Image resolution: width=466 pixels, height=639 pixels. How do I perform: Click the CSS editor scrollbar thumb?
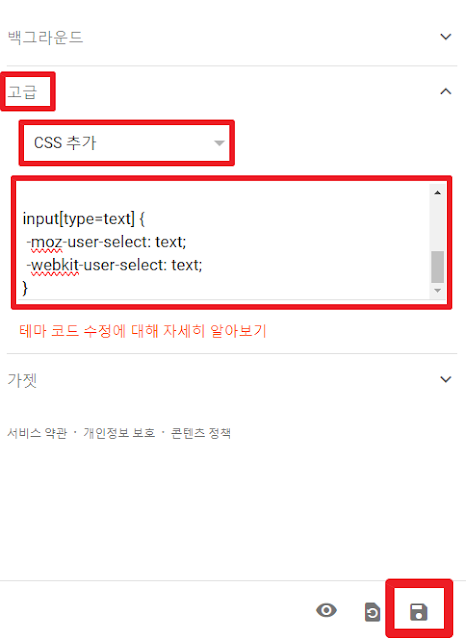click(x=437, y=267)
